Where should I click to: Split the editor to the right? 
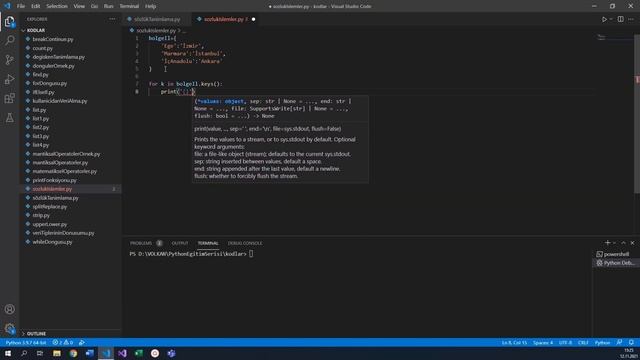coord(620,19)
